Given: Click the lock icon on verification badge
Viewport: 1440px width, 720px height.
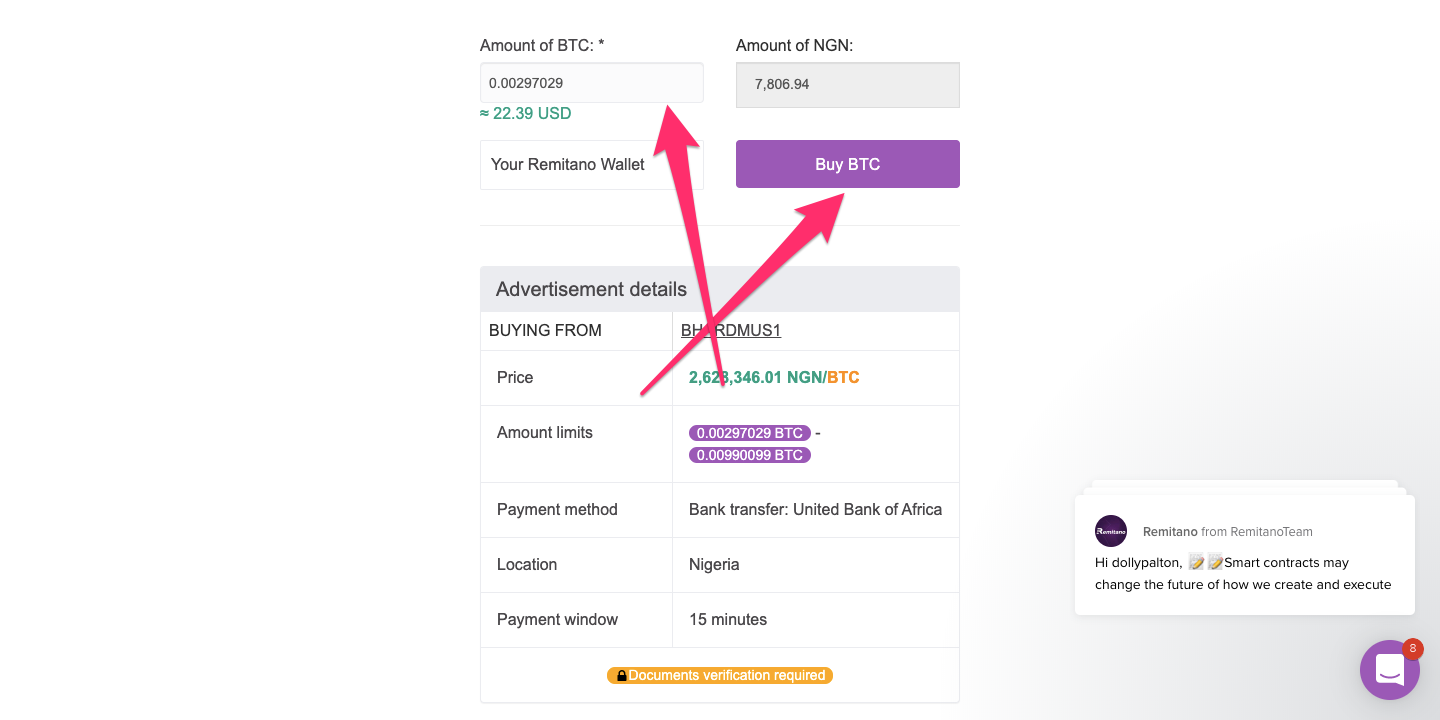Looking at the screenshot, I should (x=621, y=676).
